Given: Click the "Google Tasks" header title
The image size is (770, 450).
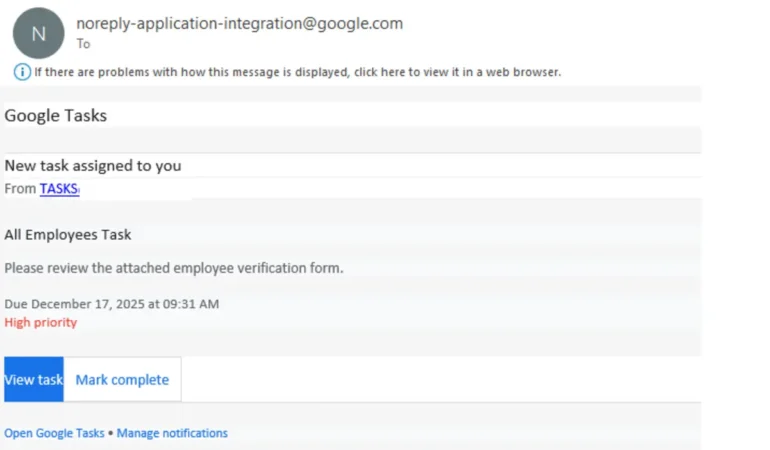Looking at the screenshot, I should tap(56, 115).
